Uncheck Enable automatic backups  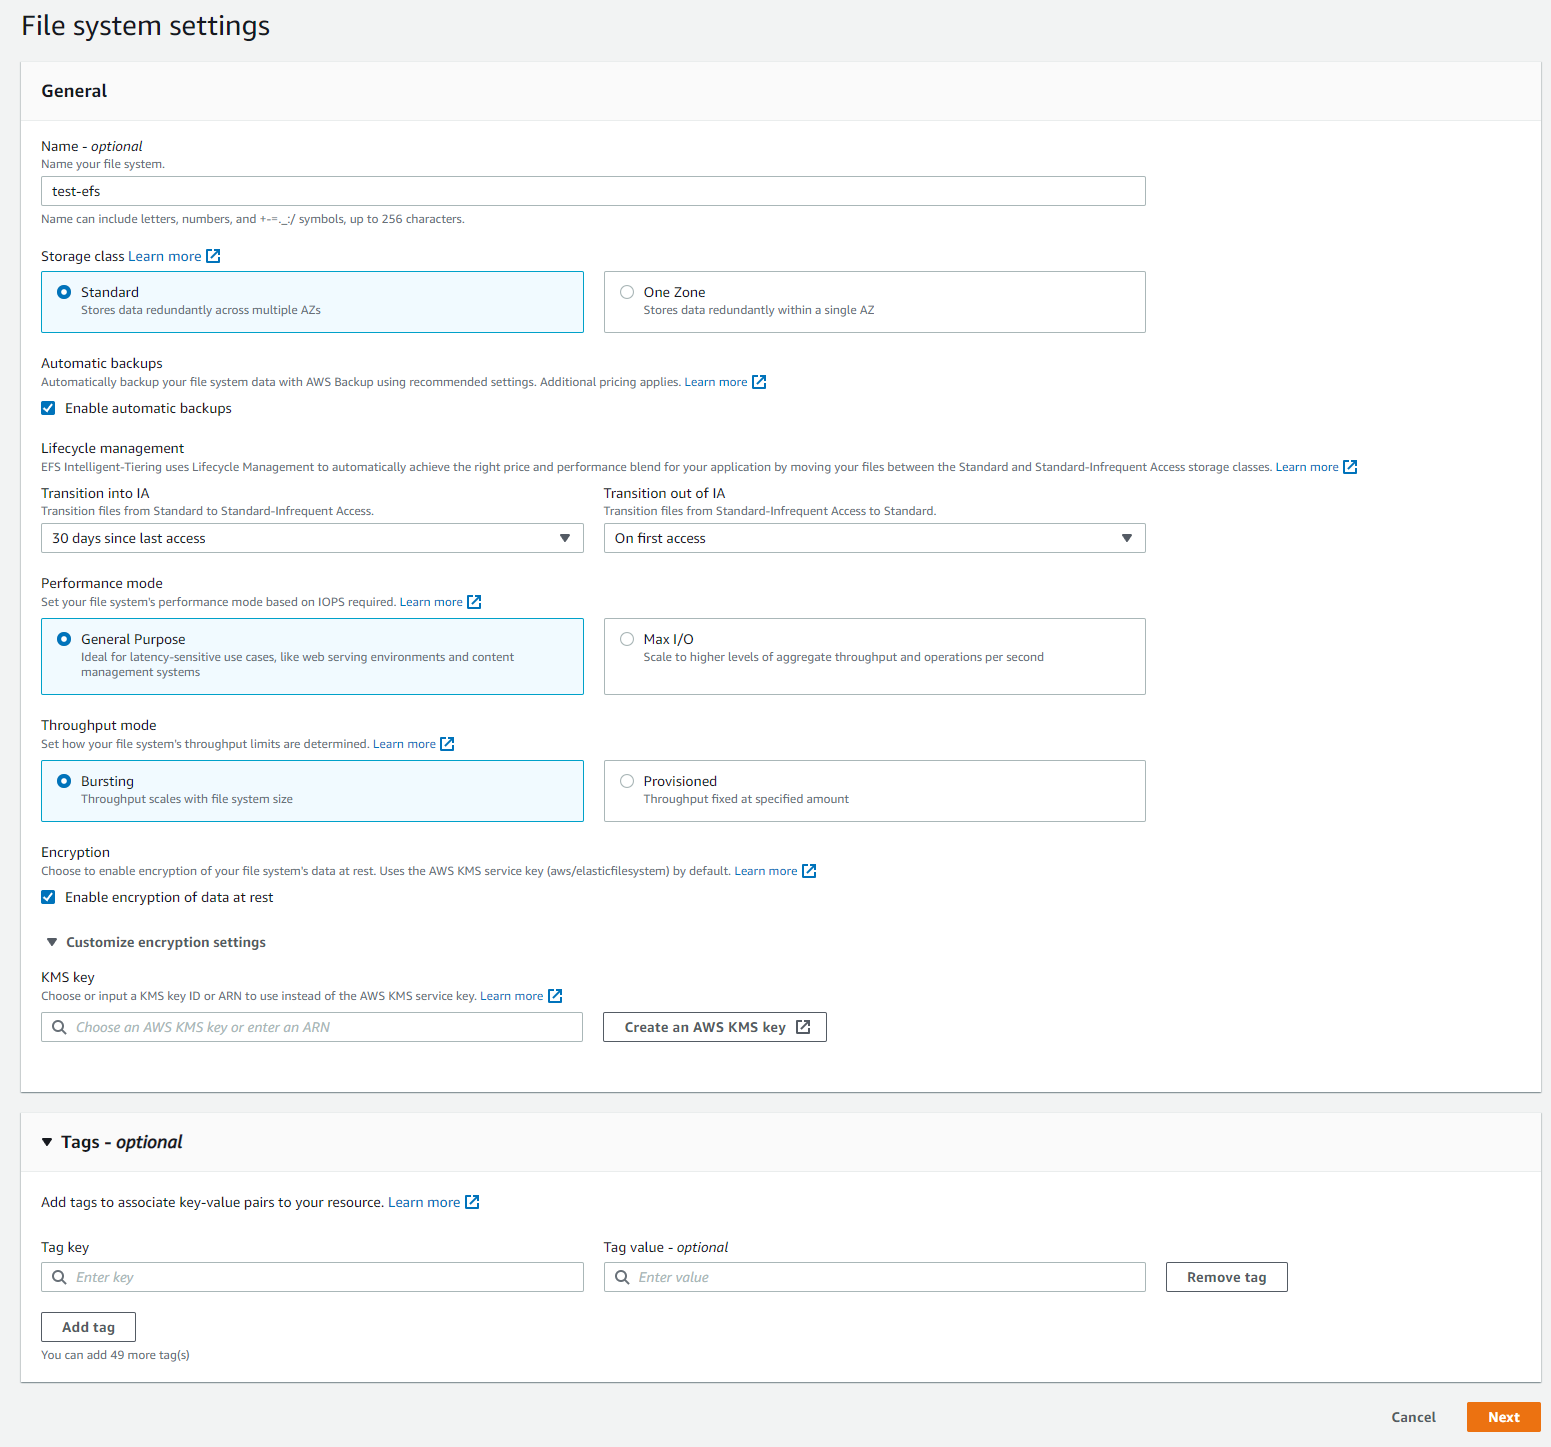click(x=48, y=407)
